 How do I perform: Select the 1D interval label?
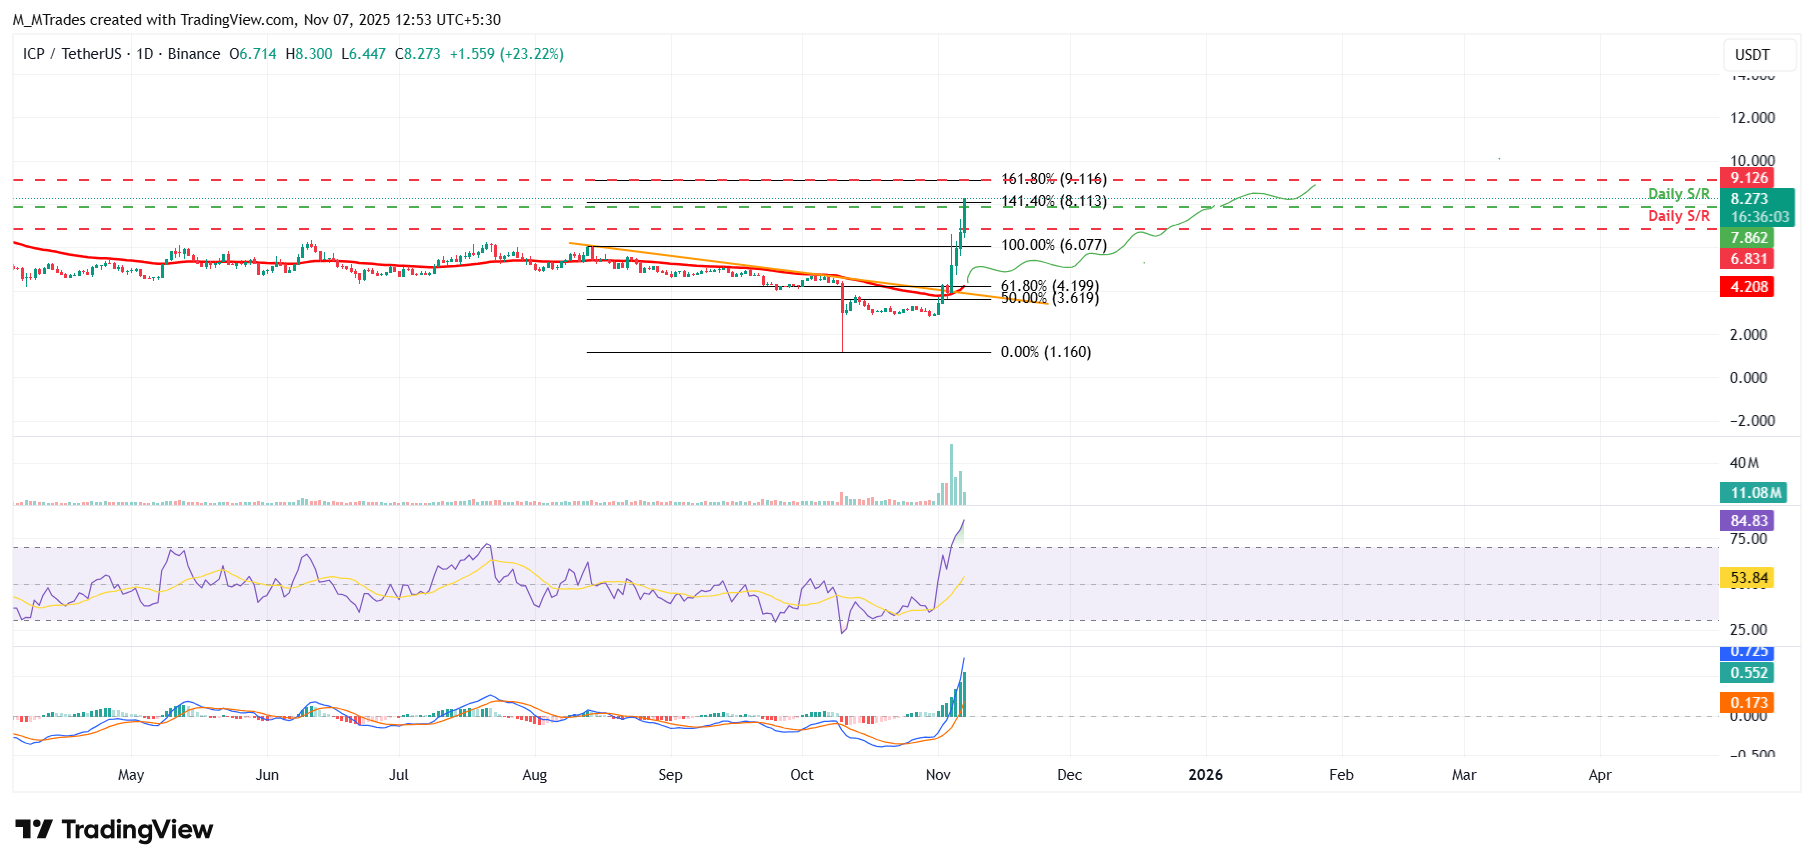tap(145, 54)
